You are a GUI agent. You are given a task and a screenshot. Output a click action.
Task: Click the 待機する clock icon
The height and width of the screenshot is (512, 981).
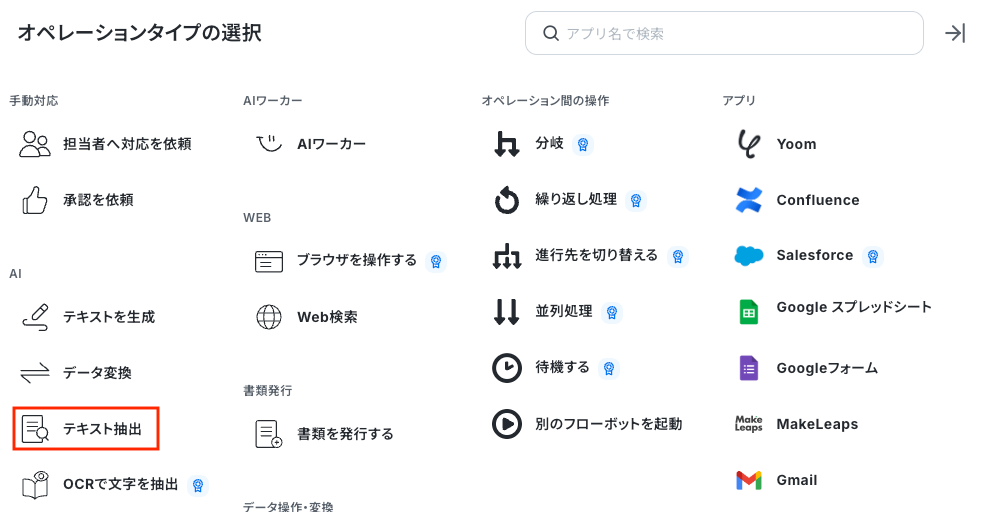(507, 368)
